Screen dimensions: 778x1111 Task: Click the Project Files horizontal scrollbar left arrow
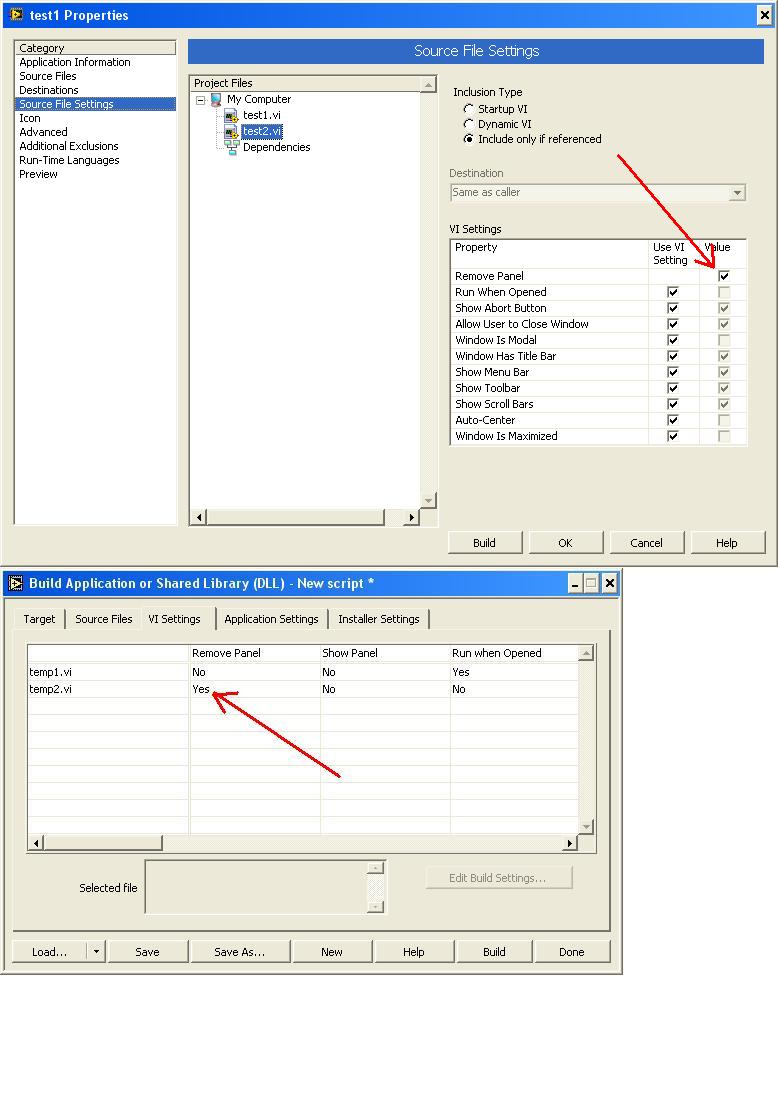[x=199, y=518]
